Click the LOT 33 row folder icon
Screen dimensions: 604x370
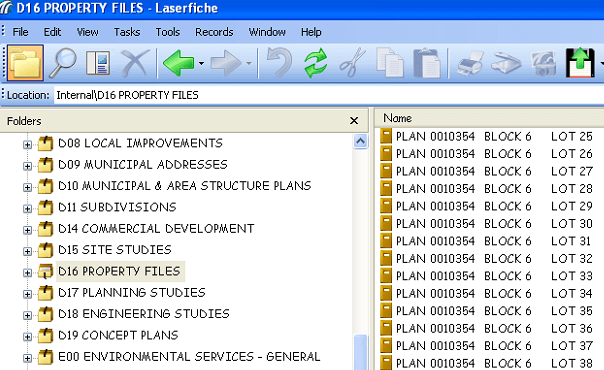[386, 275]
